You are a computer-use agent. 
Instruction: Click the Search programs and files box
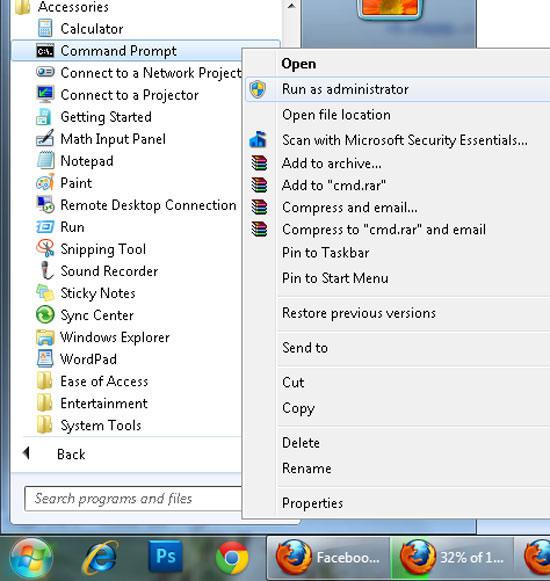tap(133, 498)
